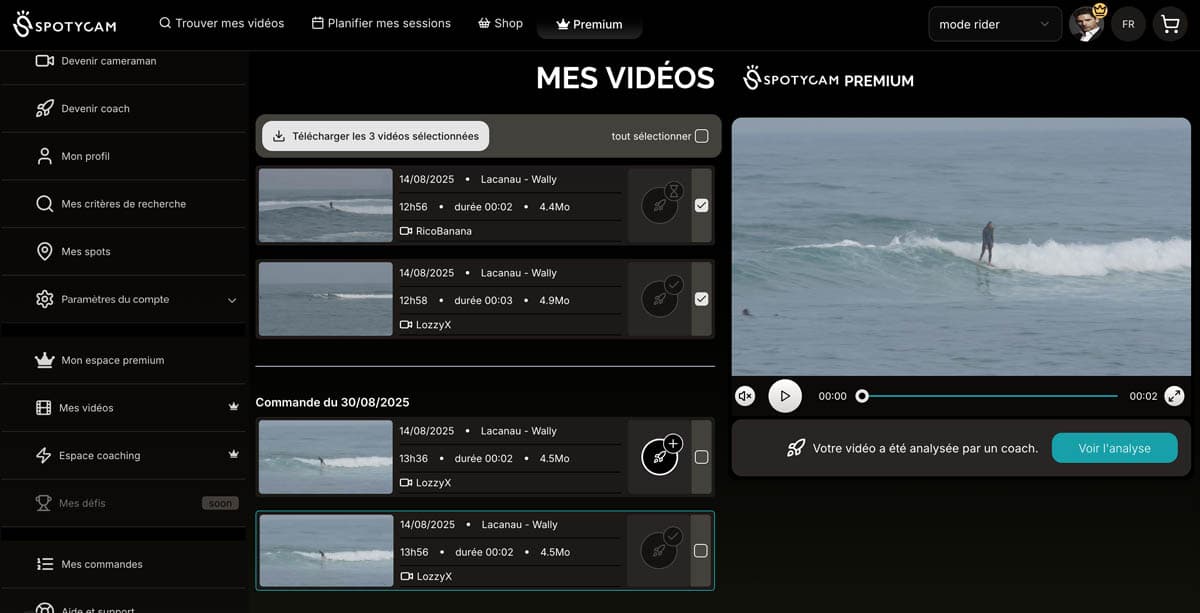Image resolution: width=1200 pixels, height=613 pixels.
Task: Open the coach analysis with Voir l'analyse
Action: pos(1114,448)
